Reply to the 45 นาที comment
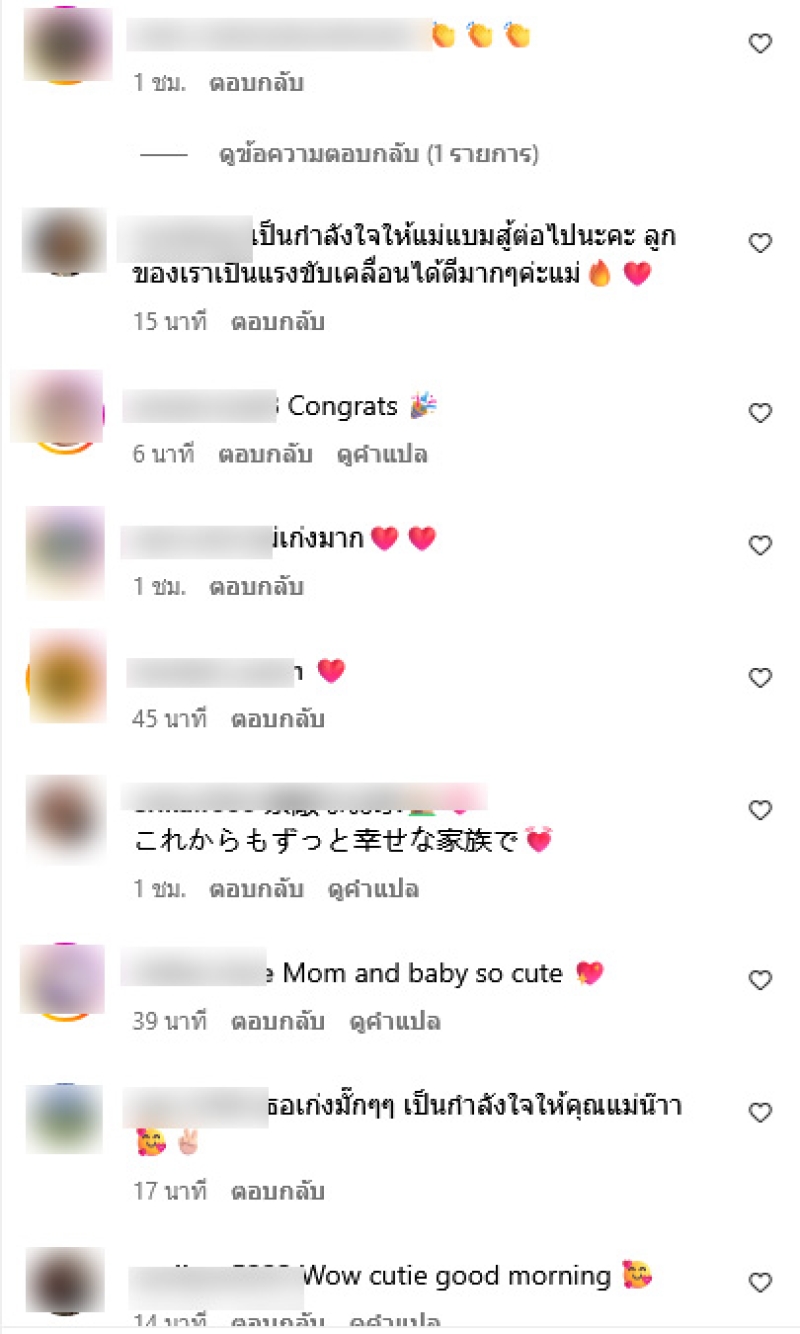Image resolution: width=800 pixels, height=1334 pixels. click(278, 719)
